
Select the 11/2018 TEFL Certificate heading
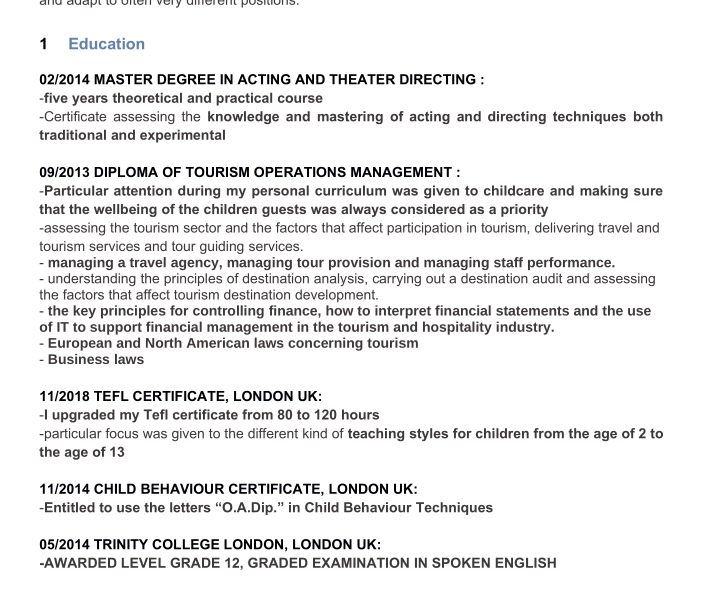tap(181, 396)
